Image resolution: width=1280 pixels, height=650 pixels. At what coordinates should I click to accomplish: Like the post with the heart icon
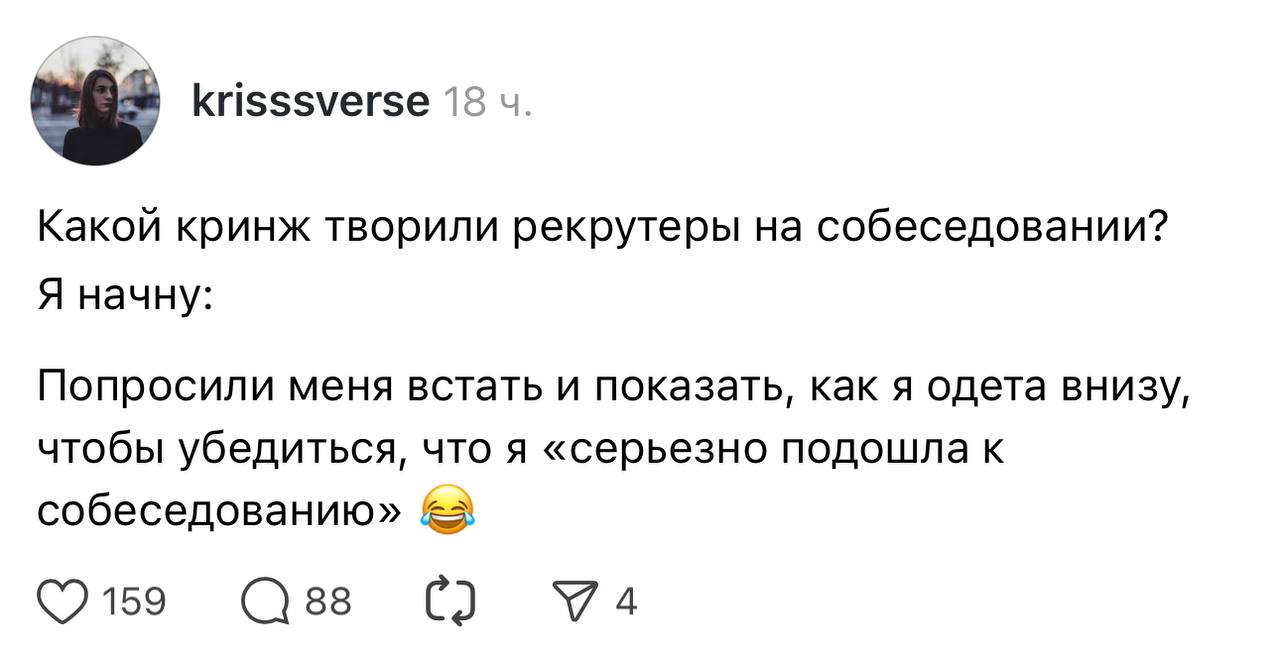[64, 601]
